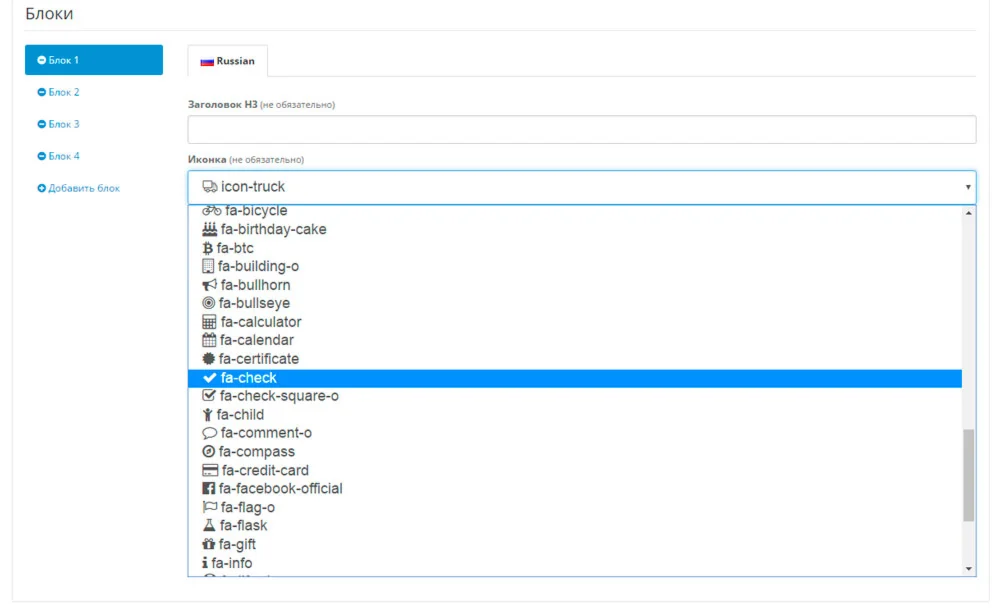Click the plus icon beside Добавить блок

coord(41,189)
